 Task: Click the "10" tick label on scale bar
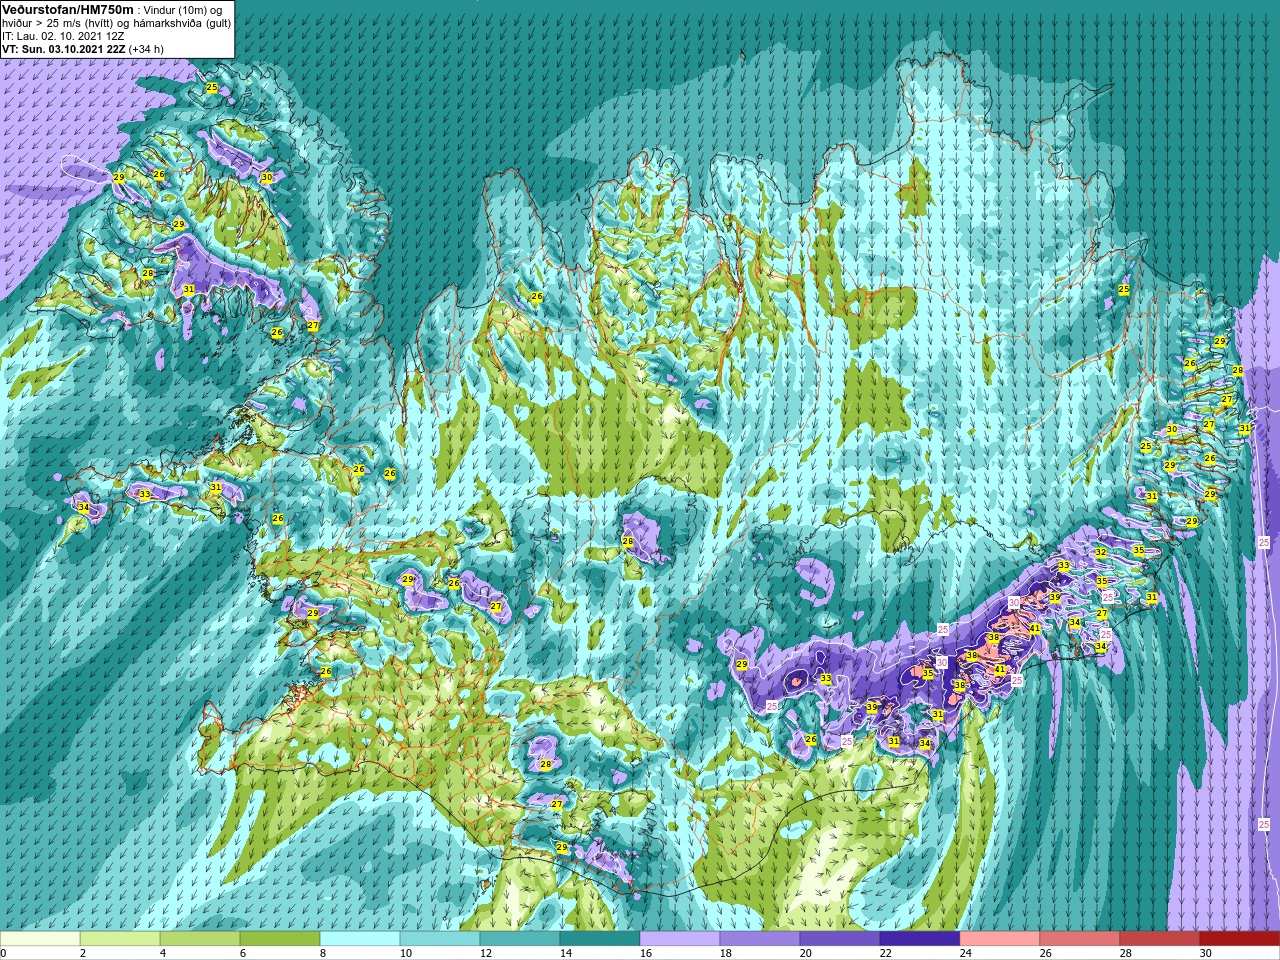pos(404,953)
